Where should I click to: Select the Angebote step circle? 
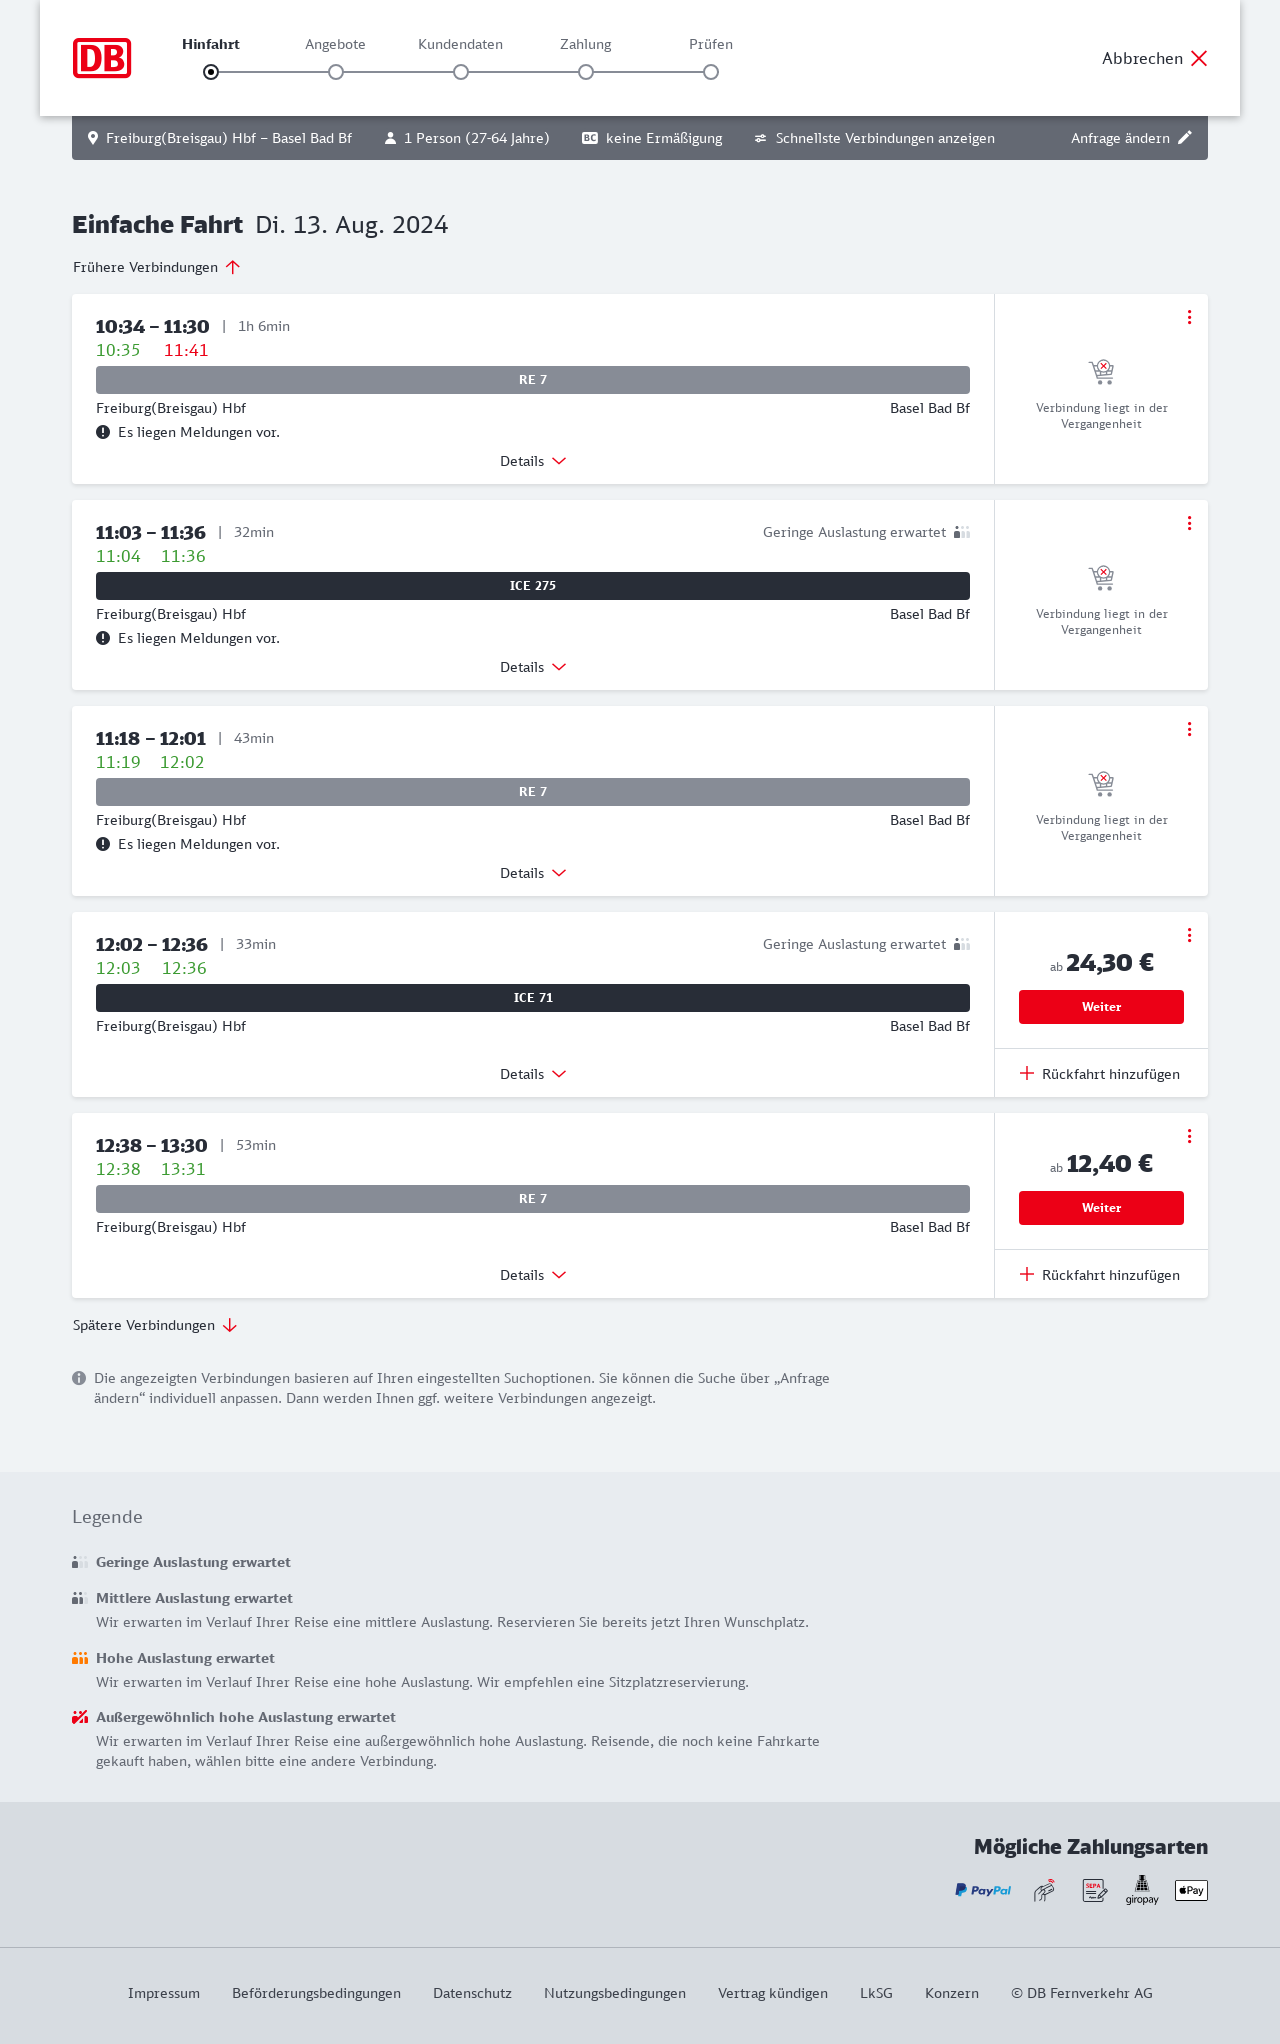point(336,72)
